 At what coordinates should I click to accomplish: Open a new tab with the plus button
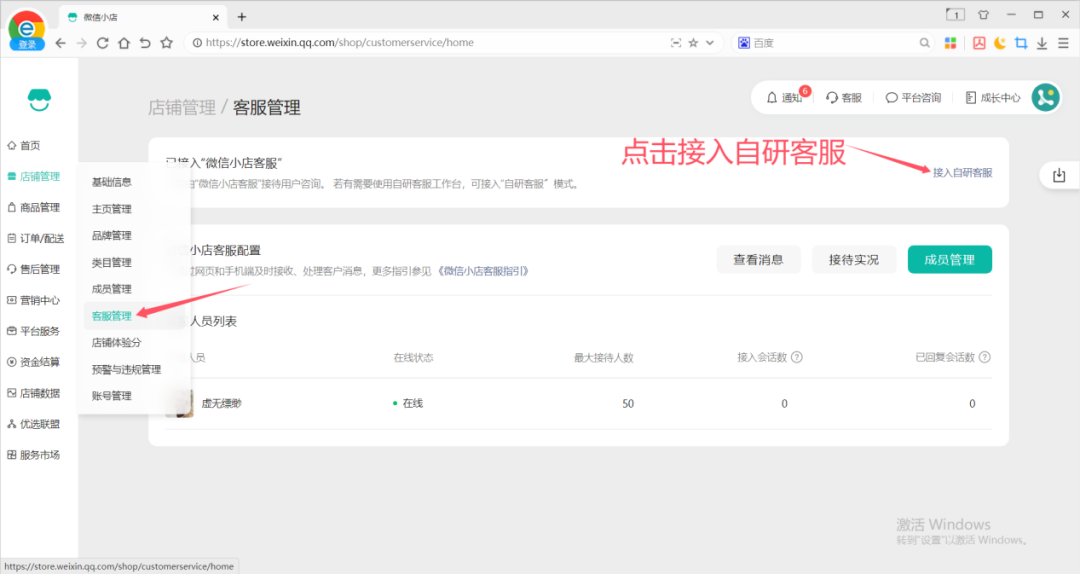point(242,17)
